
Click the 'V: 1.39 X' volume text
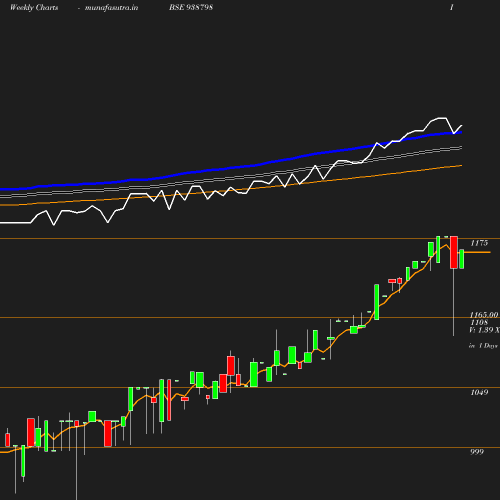(x=484, y=330)
